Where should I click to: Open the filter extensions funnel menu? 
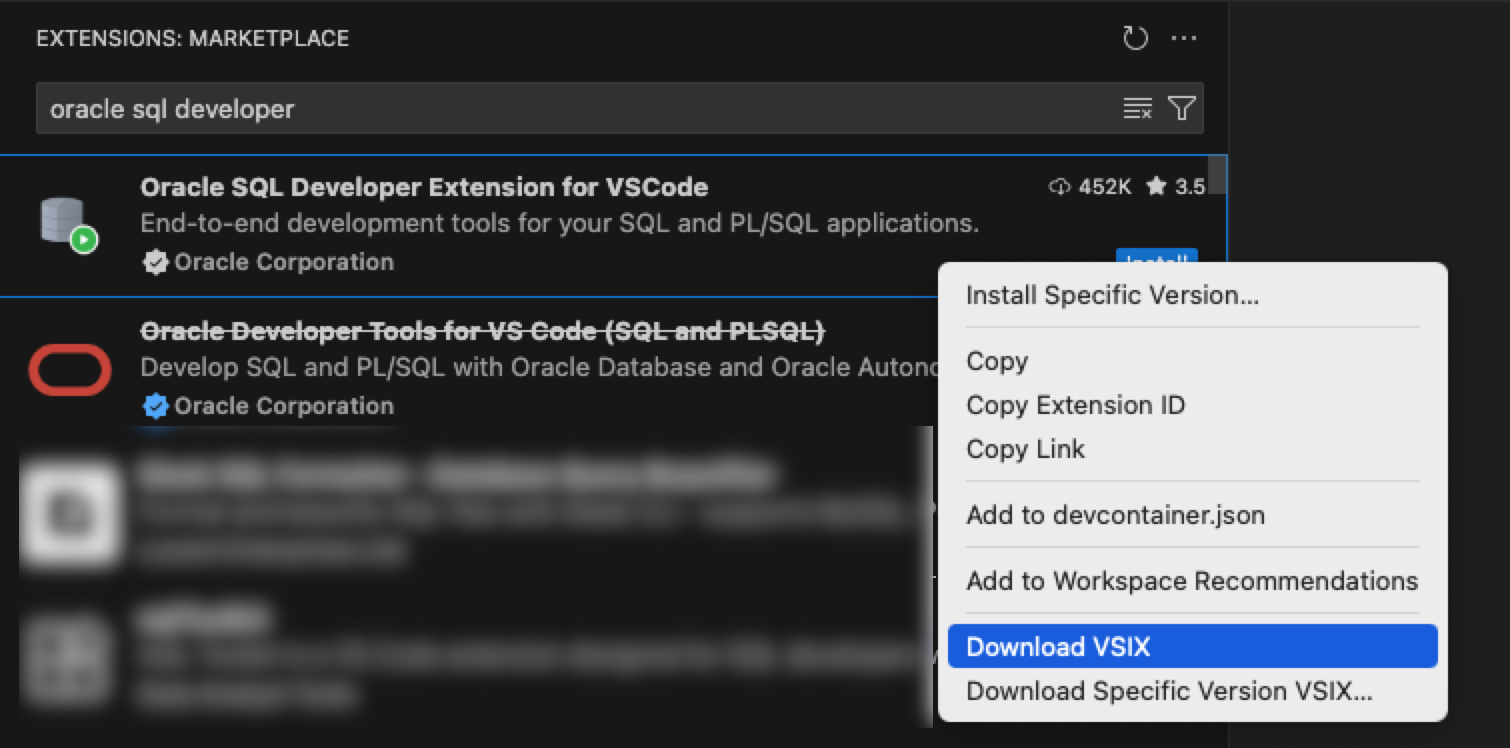tap(1182, 108)
